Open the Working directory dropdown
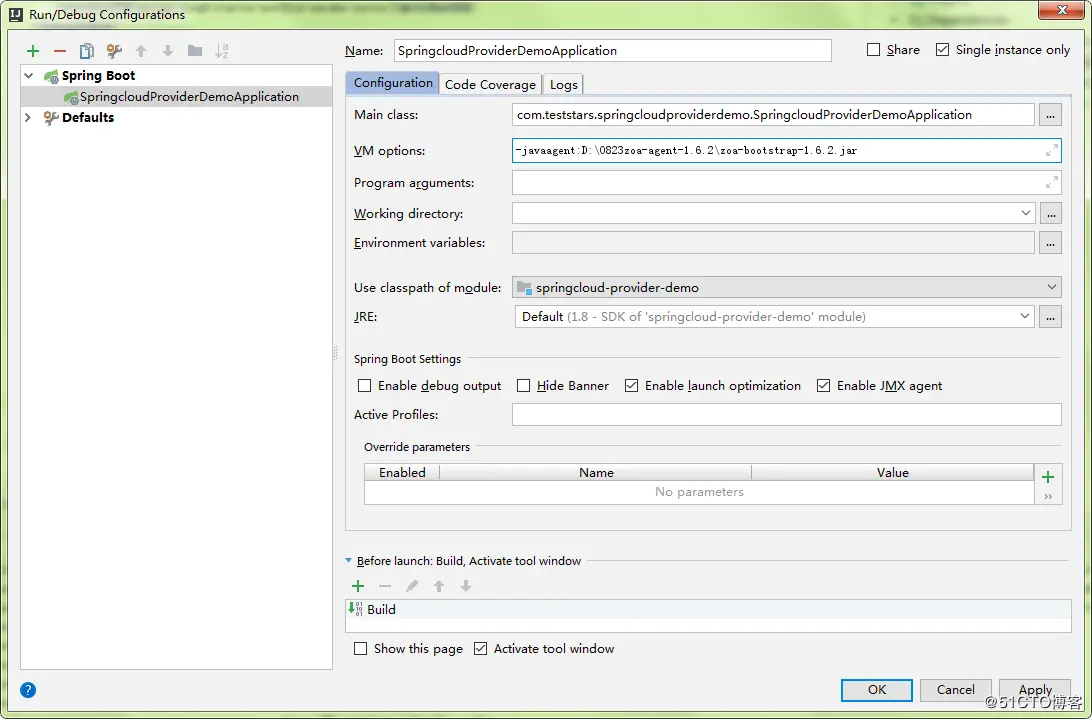The height and width of the screenshot is (719, 1092). pyautogui.click(x=1025, y=213)
